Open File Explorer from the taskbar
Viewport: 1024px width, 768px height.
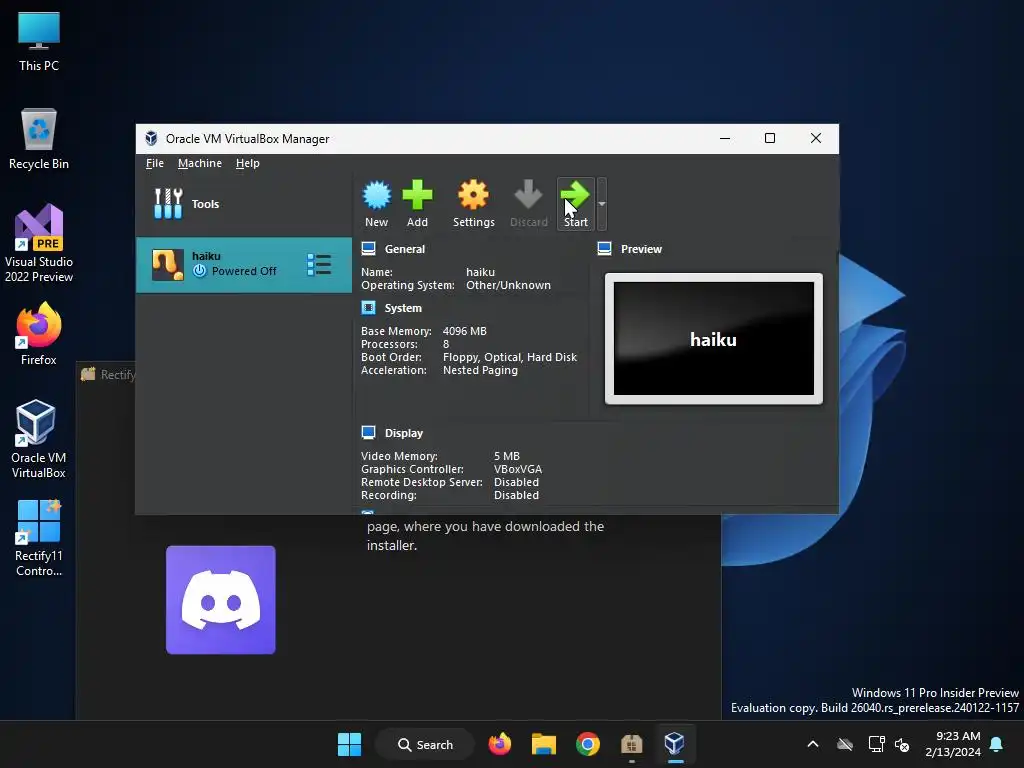click(x=543, y=744)
